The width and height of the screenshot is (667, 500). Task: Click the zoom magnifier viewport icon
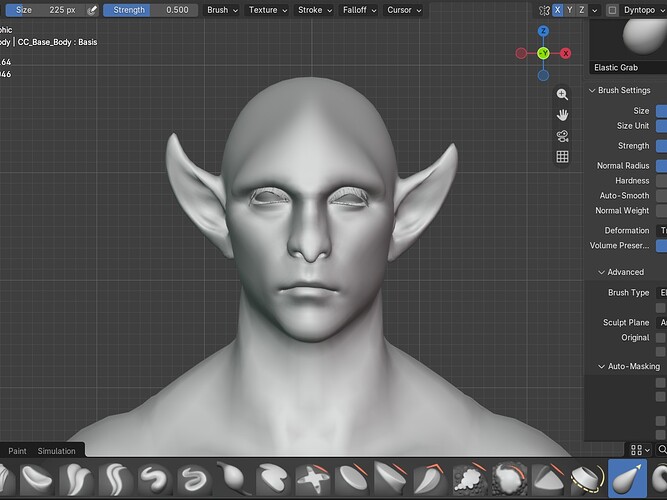(562, 94)
